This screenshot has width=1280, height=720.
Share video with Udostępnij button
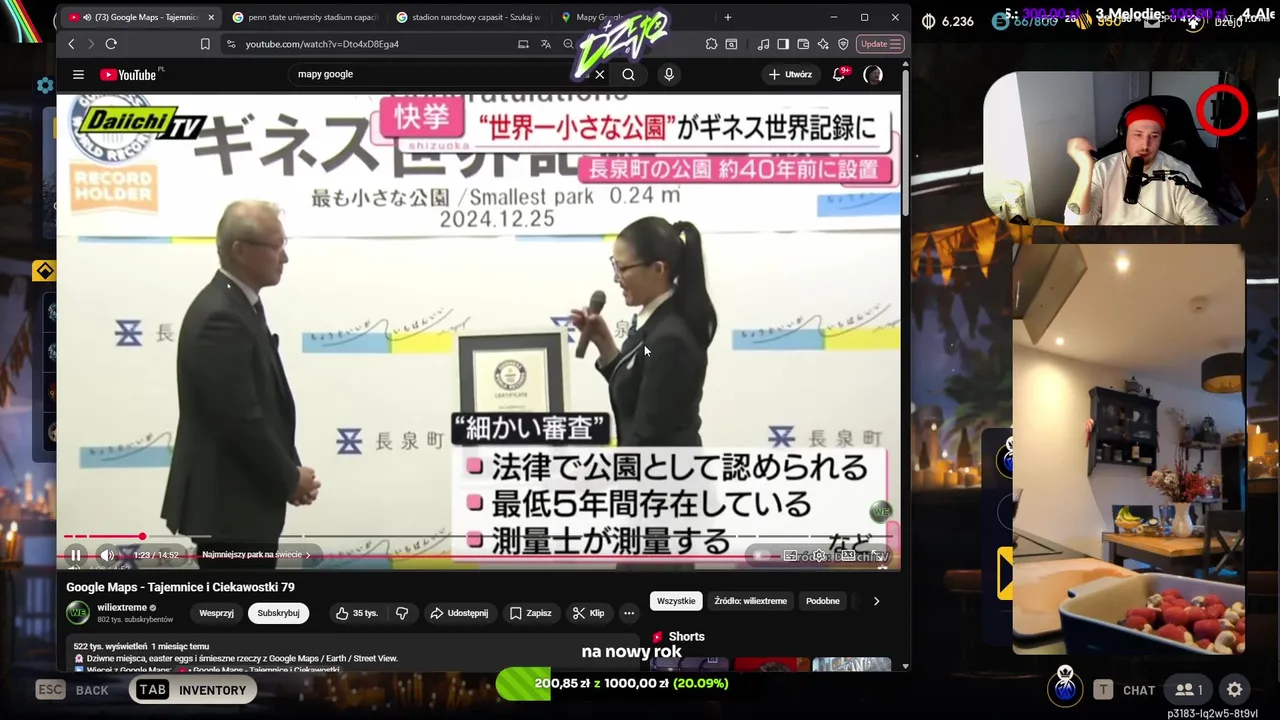click(x=459, y=613)
